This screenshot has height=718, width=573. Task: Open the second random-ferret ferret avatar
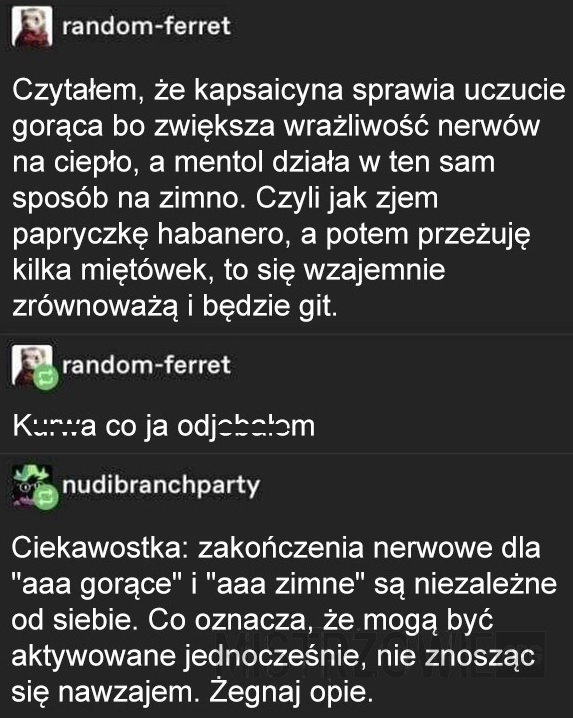coord(30,364)
